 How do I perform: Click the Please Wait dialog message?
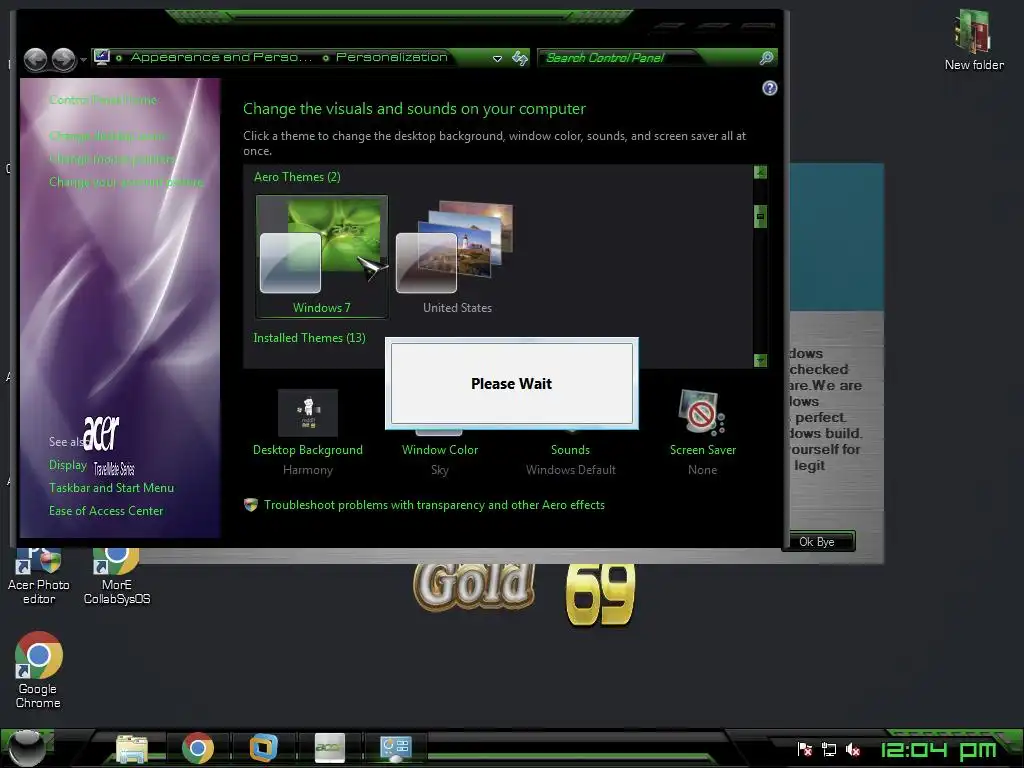pos(511,383)
